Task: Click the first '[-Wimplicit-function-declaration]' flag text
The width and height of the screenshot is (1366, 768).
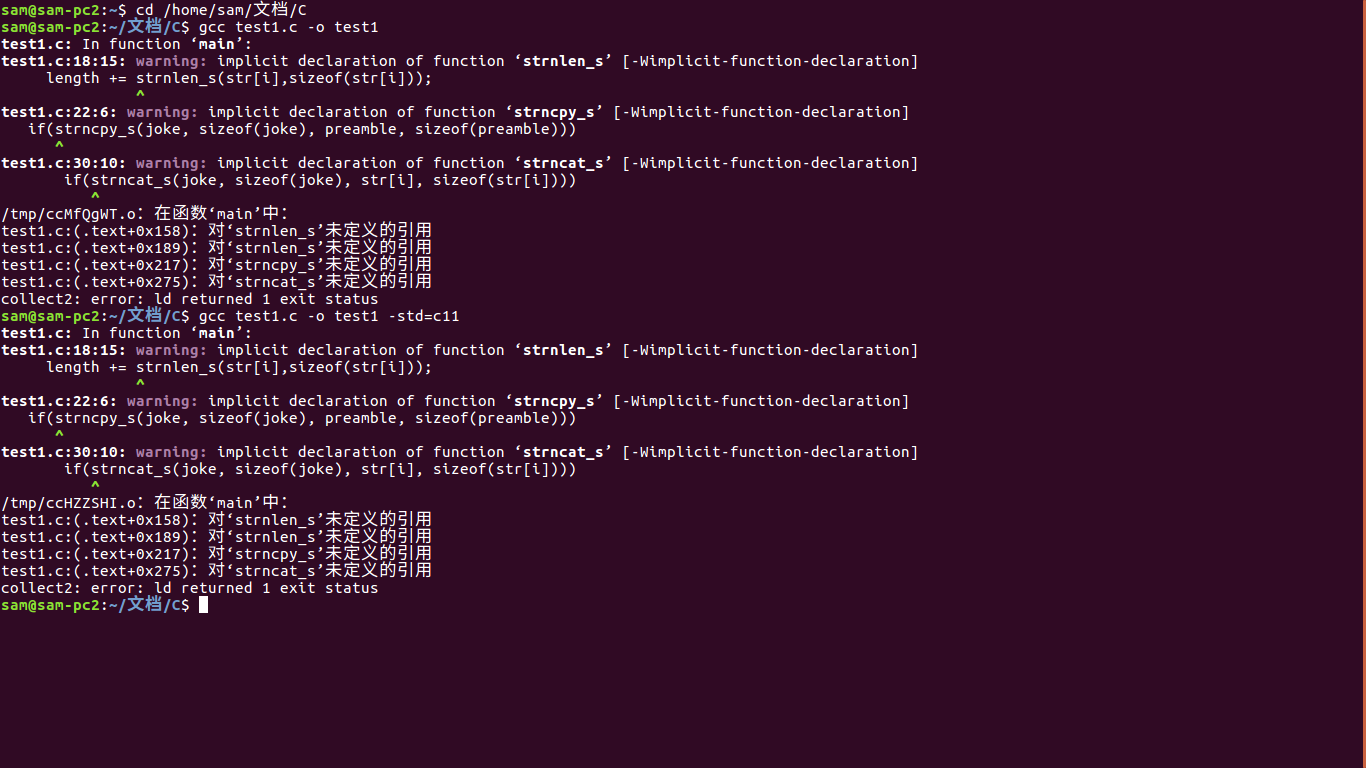Action: click(x=770, y=61)
